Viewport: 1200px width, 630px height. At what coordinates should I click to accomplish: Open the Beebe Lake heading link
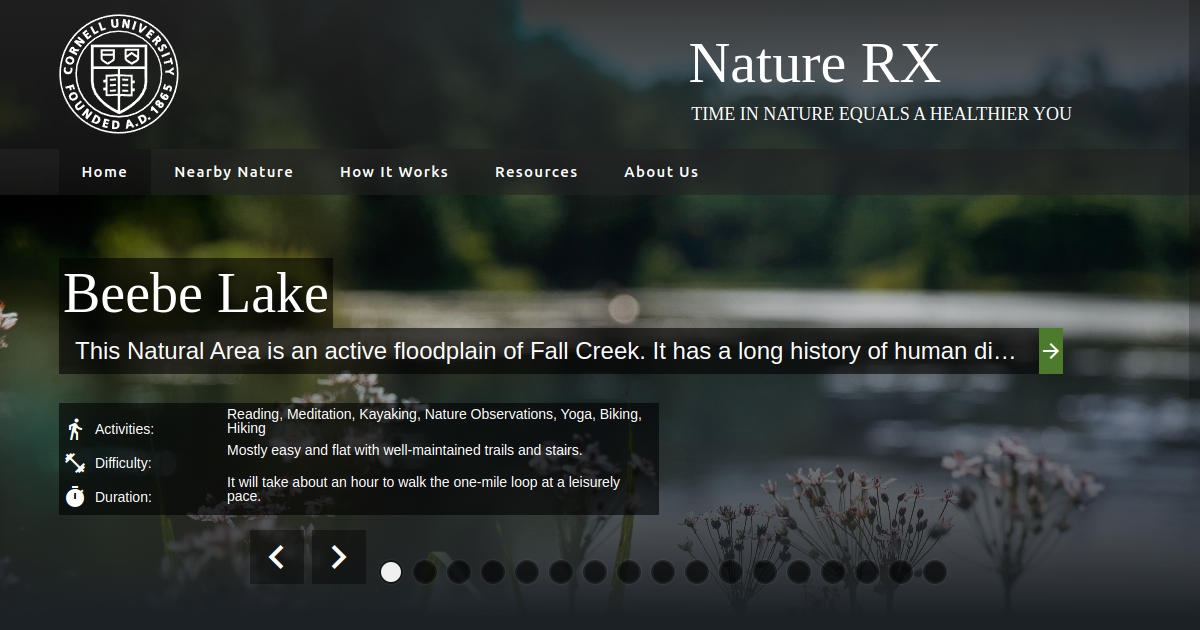click(196, 294)
